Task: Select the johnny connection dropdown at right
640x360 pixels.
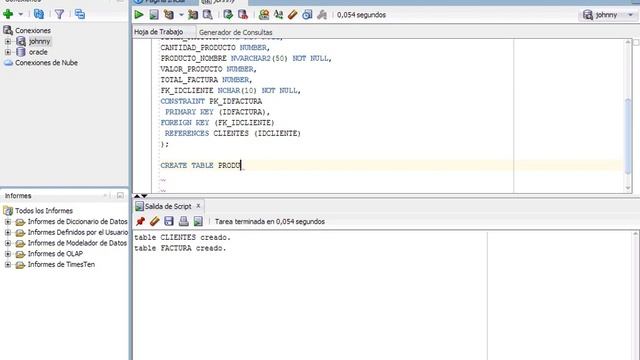Action: pyautogui.click(x=608, y=15)
